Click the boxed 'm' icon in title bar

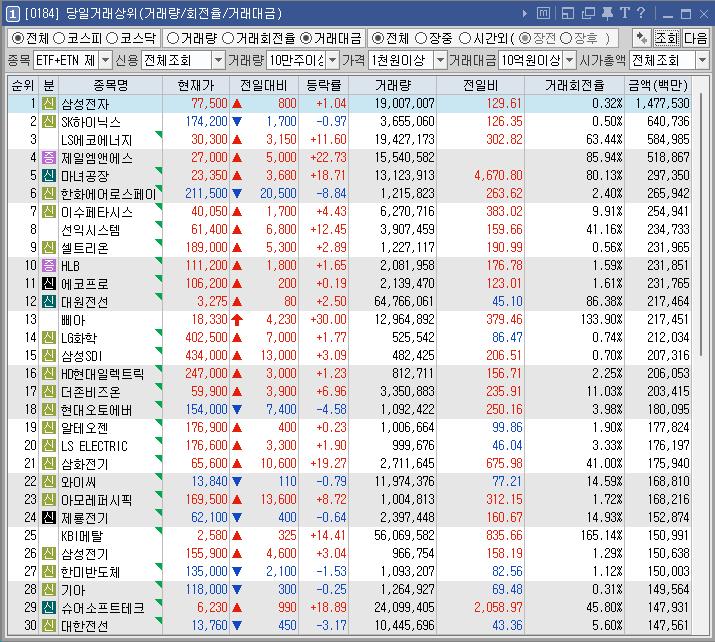click(543, 13)
